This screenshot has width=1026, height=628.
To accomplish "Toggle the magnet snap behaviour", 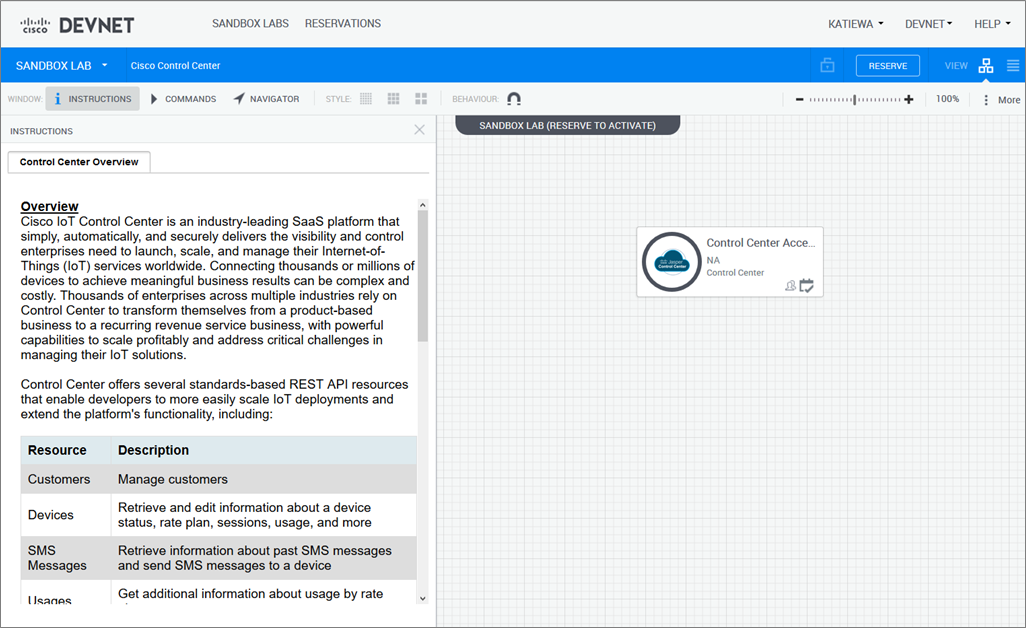I will coord(514,99).
